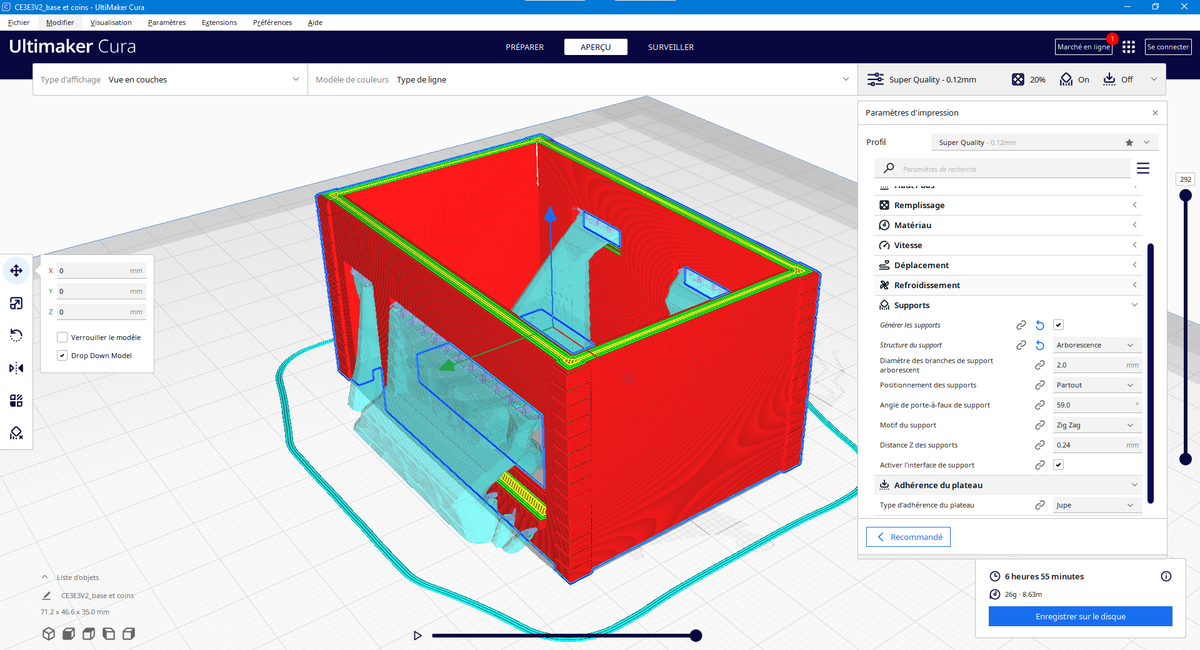Select the Rotate tool in left toolbar

(16, 335)
